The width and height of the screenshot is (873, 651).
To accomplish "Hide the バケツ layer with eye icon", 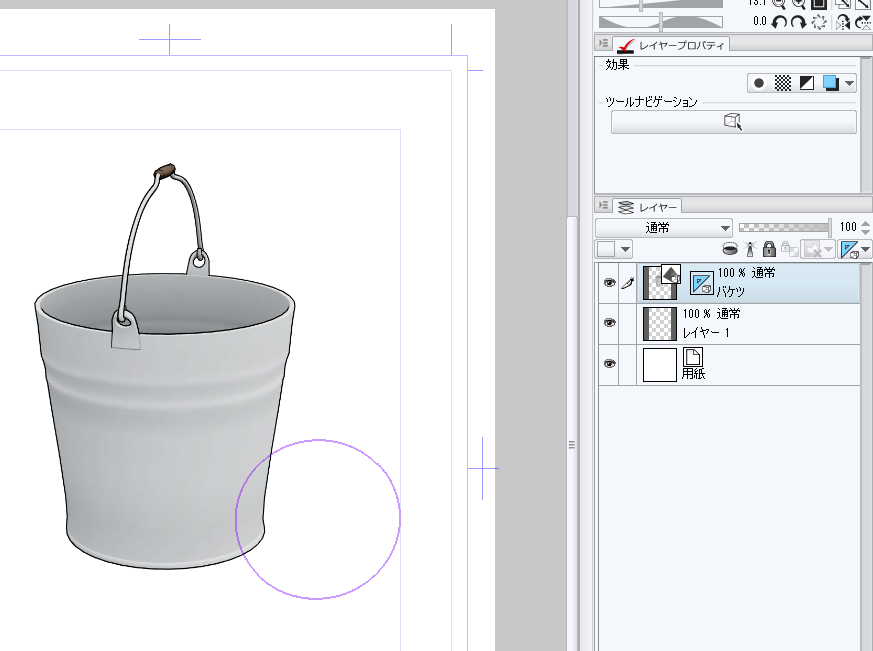I will (x=608, y=284).
